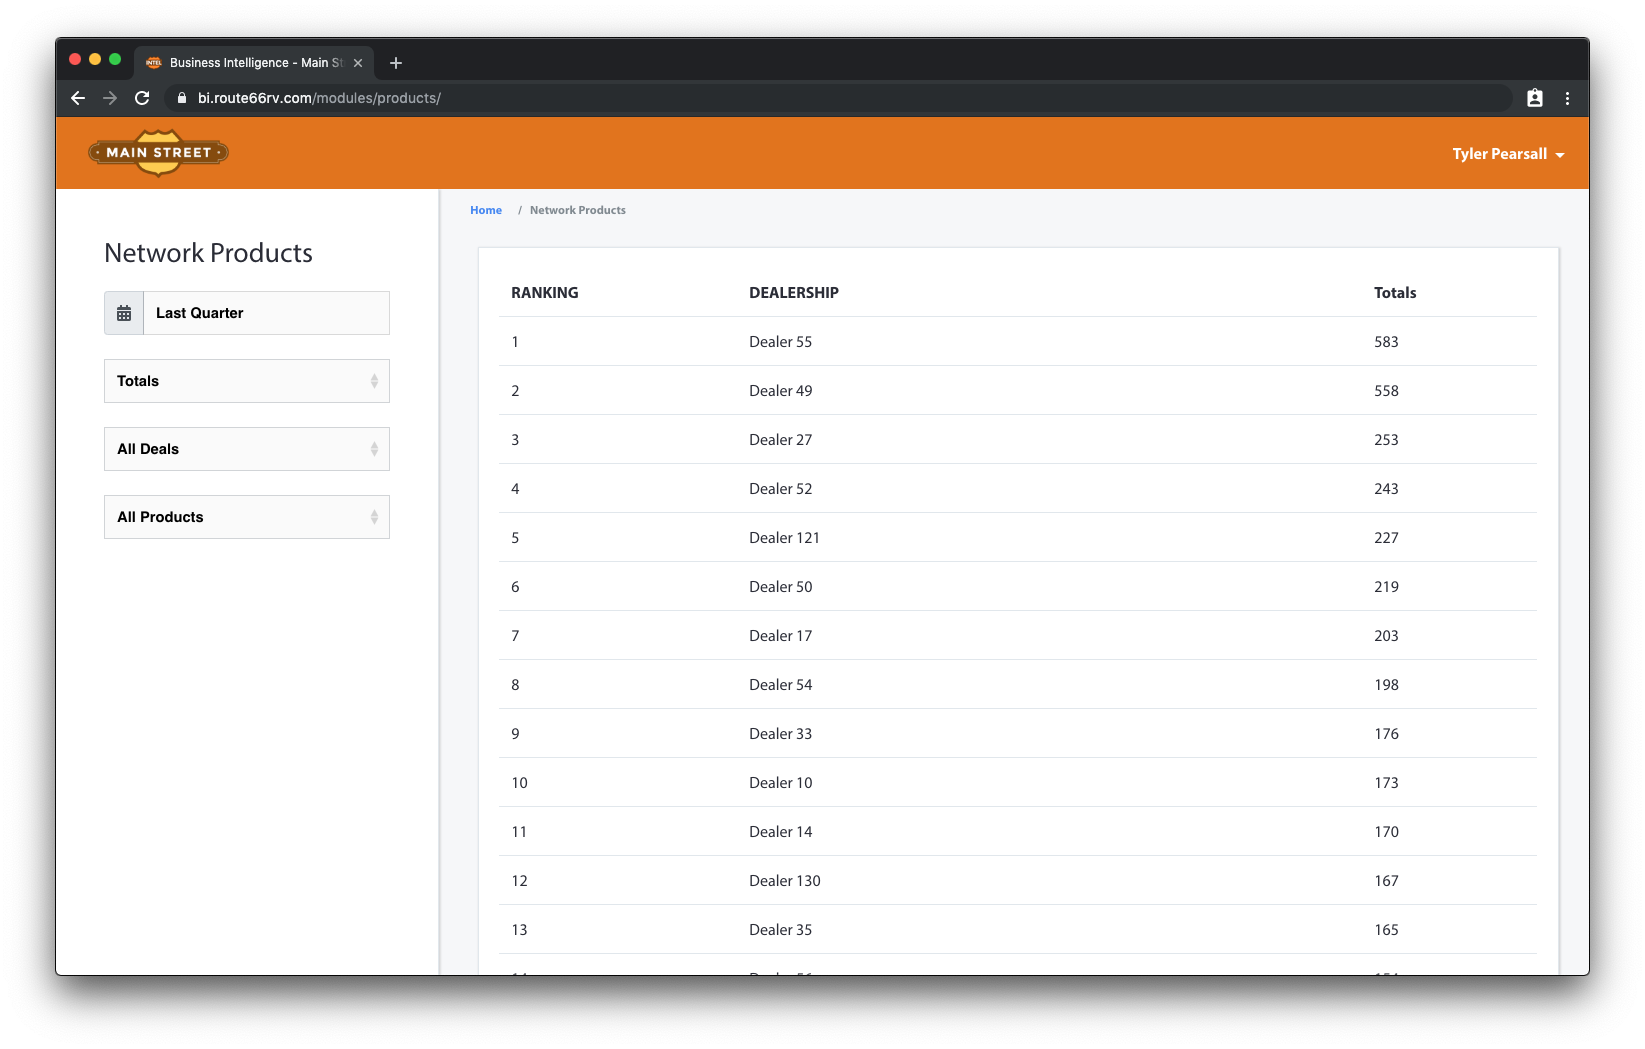1645x1049 pixels.
Task: Click Dealer 10 row name
Action: 781,783
